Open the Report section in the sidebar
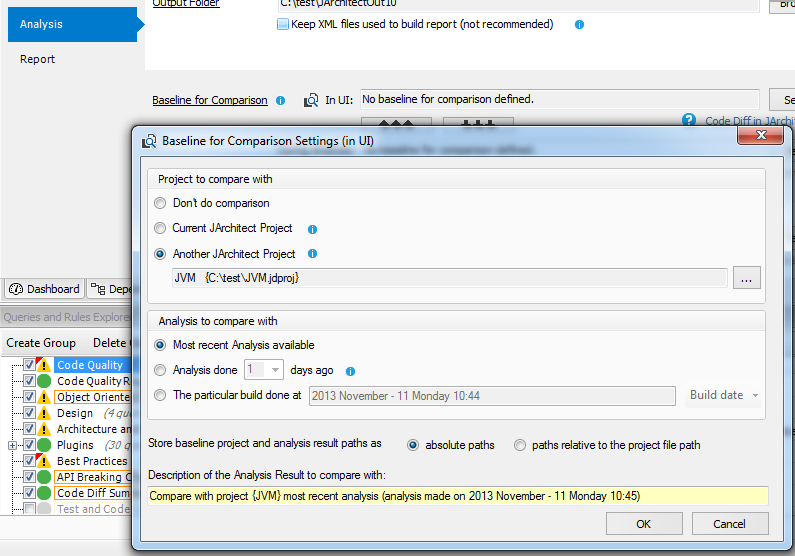This screenshot has width=795, height=556. coord(38,59)
